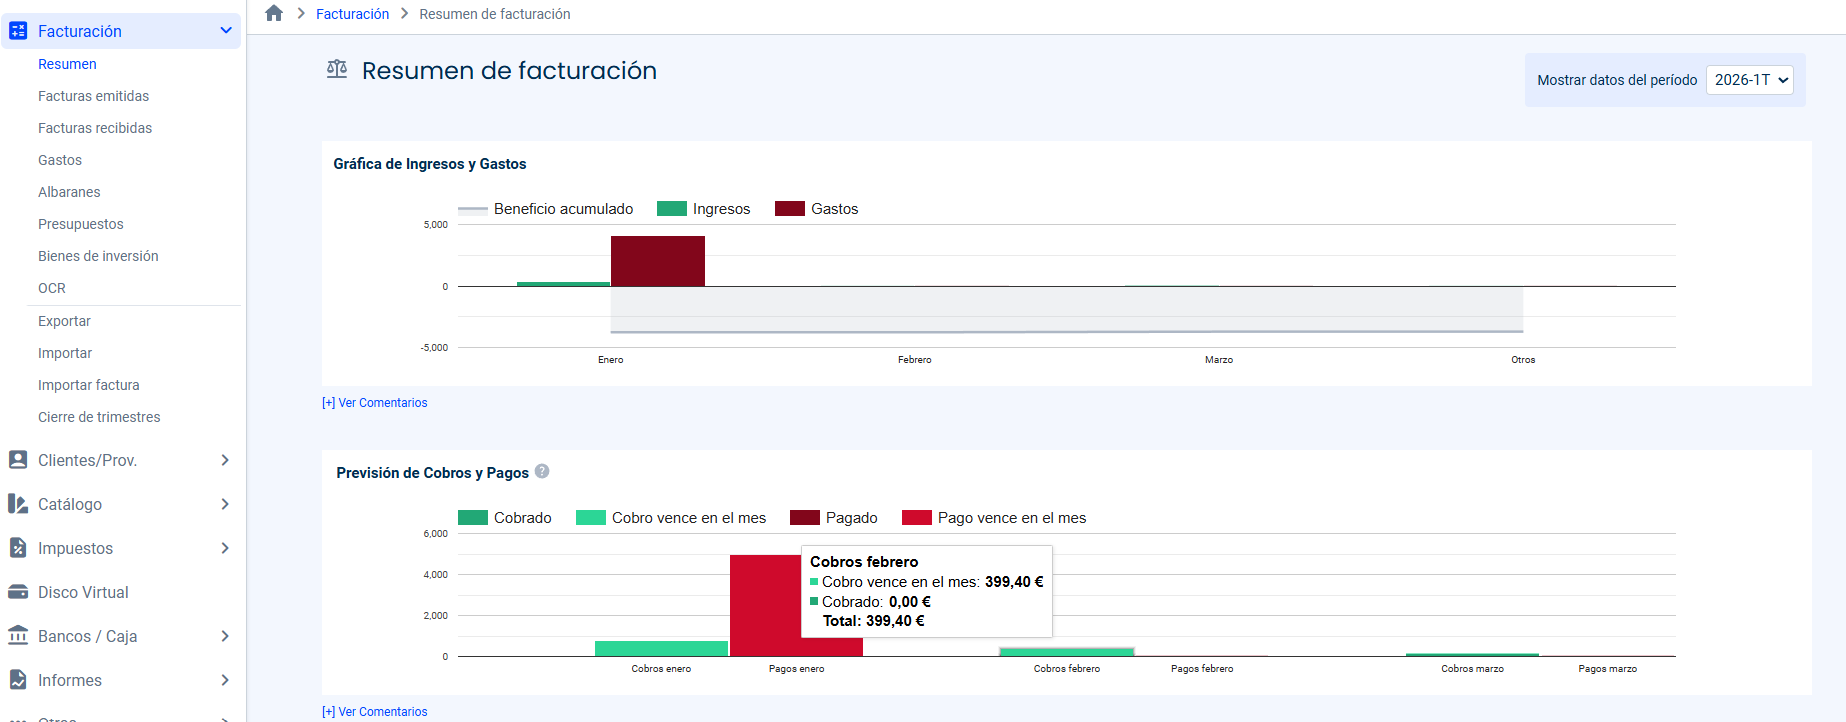Toggle Gastos series in chart legend
The image size is (1846, 722).
pos(817,209)
